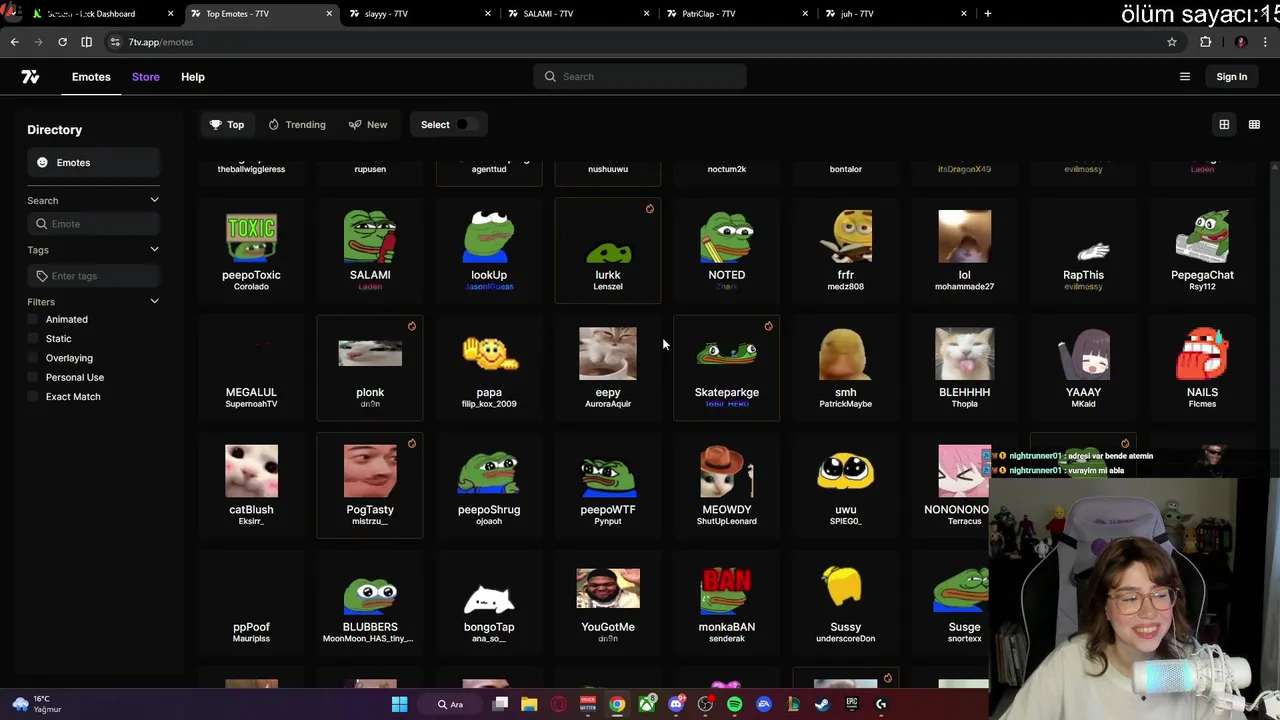Open the hamburger menu icon in header
Image resolution: width=1280 pixels, height=720 pixels.
pyautogui.click(x=1185, y=77)
